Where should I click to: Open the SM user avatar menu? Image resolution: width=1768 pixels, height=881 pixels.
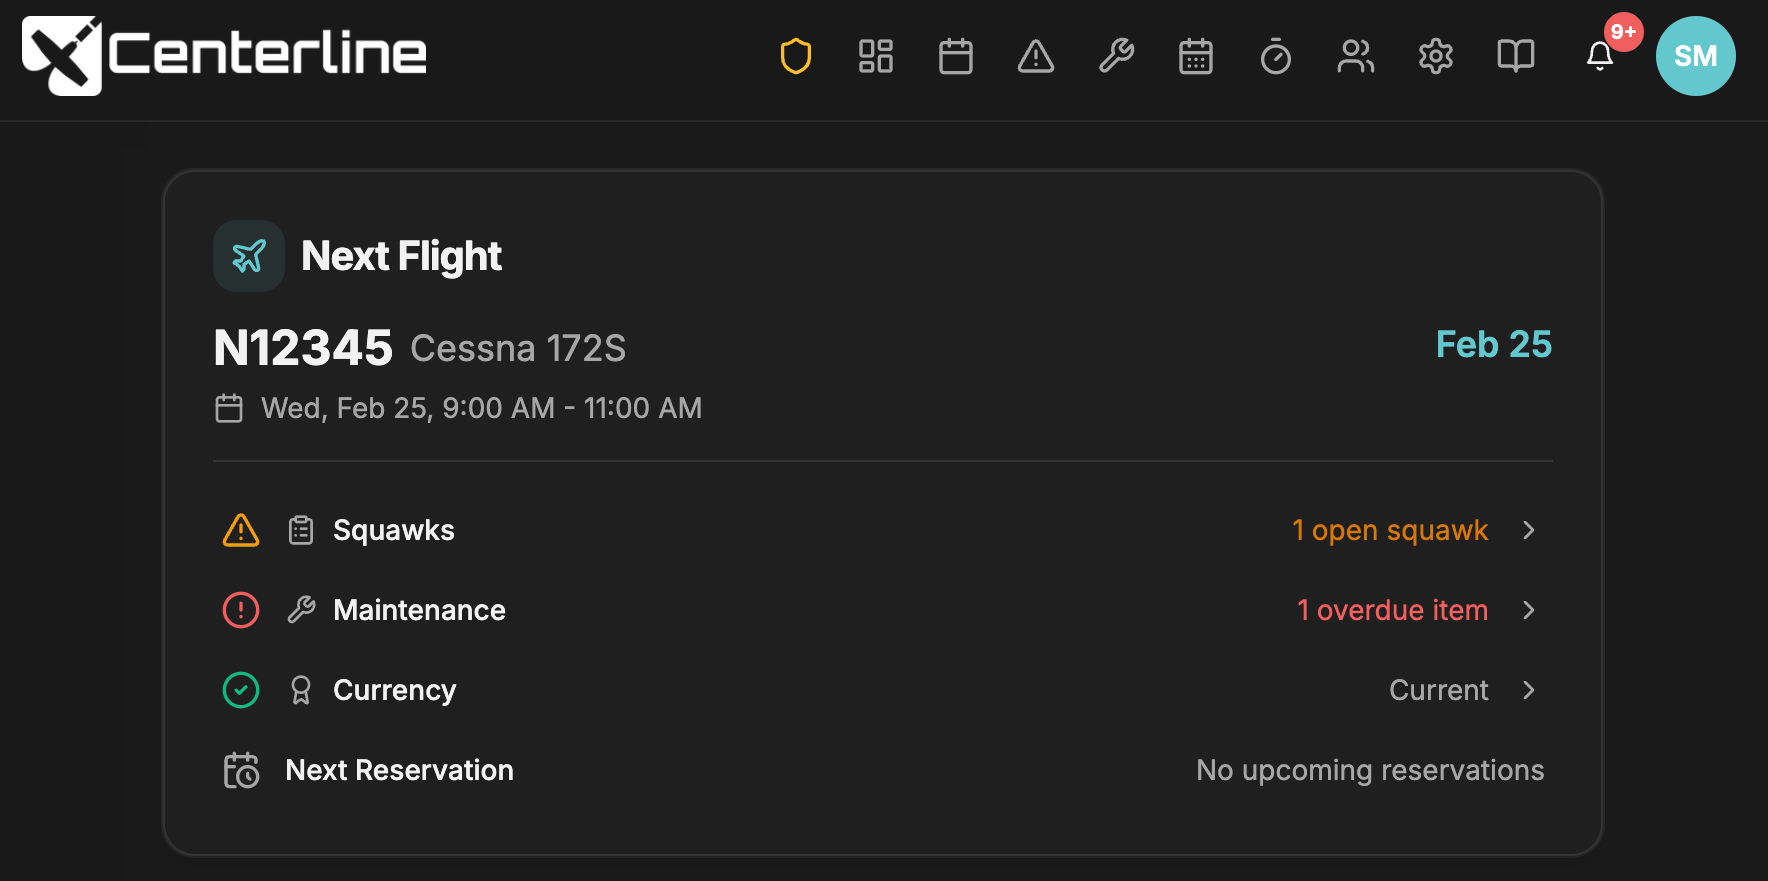pyautogui.click(x=1696, y=56)
